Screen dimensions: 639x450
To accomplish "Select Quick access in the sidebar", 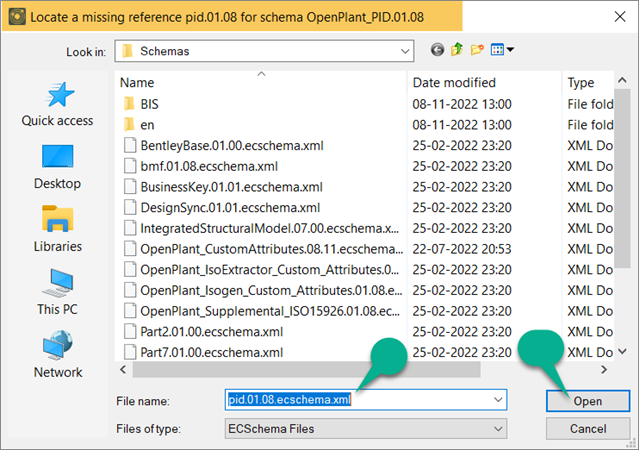I will click(x=57, y=104).
